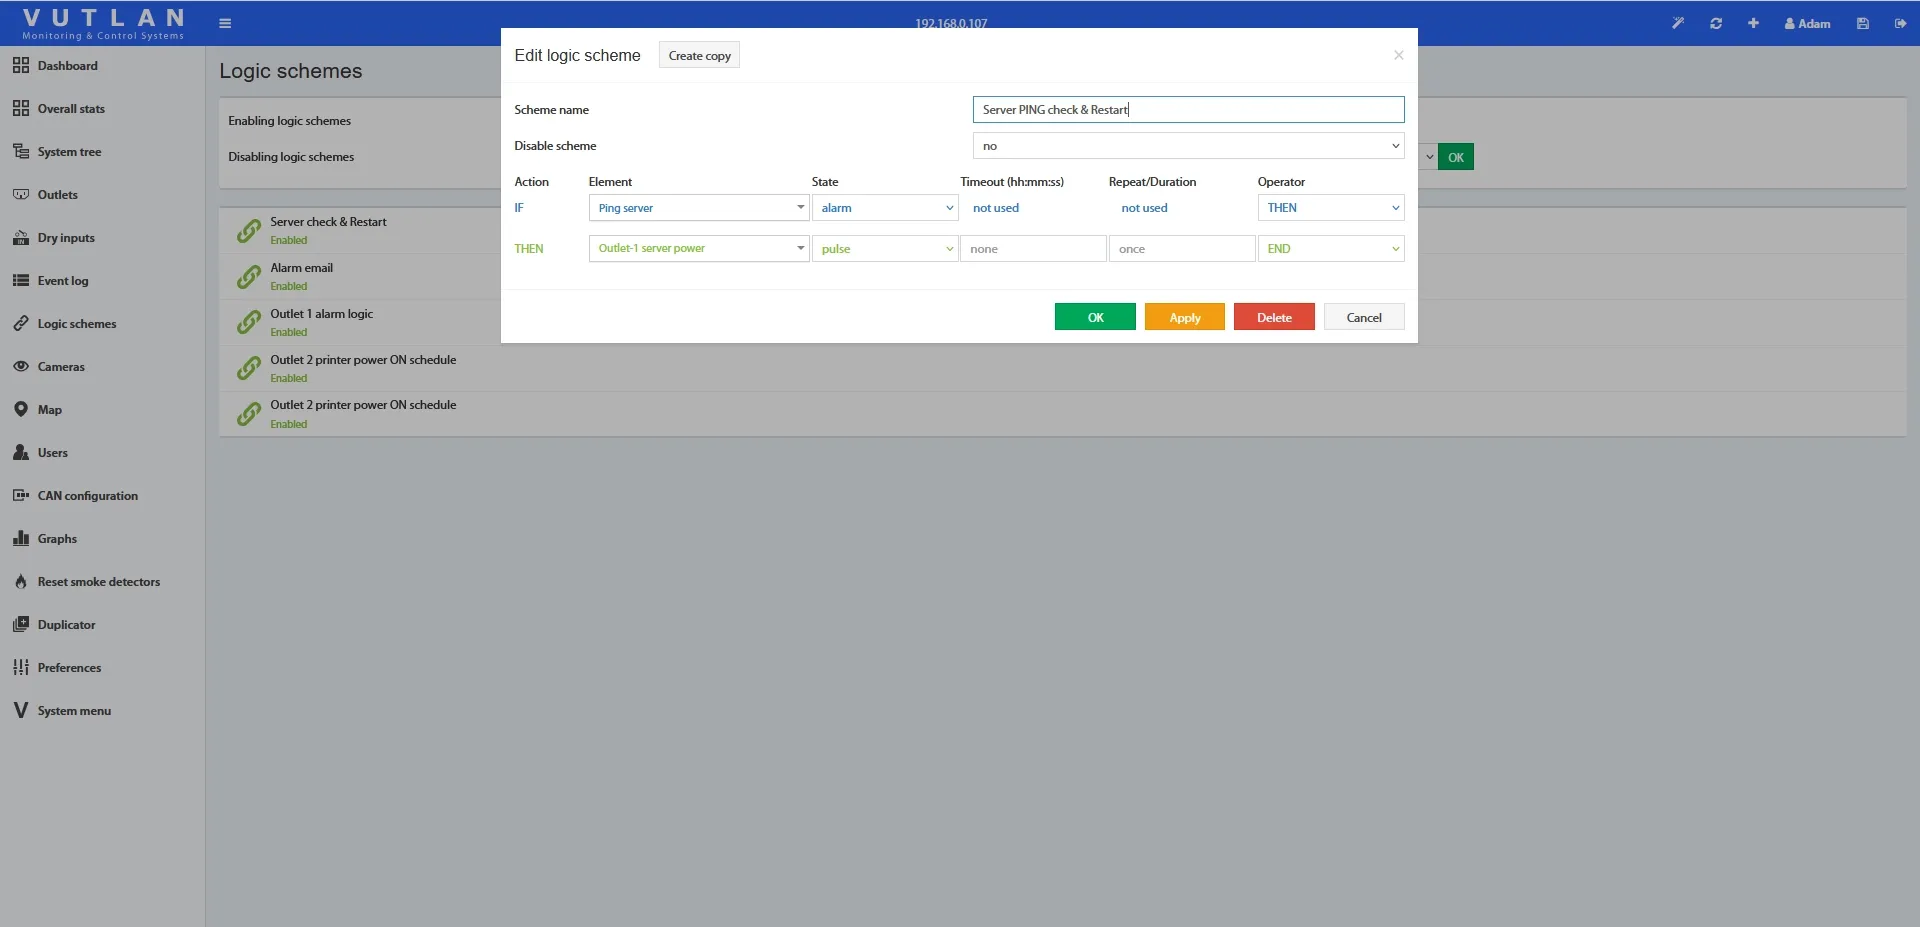Expand the Outlet-1 server power dropdown
The width and height of the screenshot is (1920, 927).
point(698,249)
